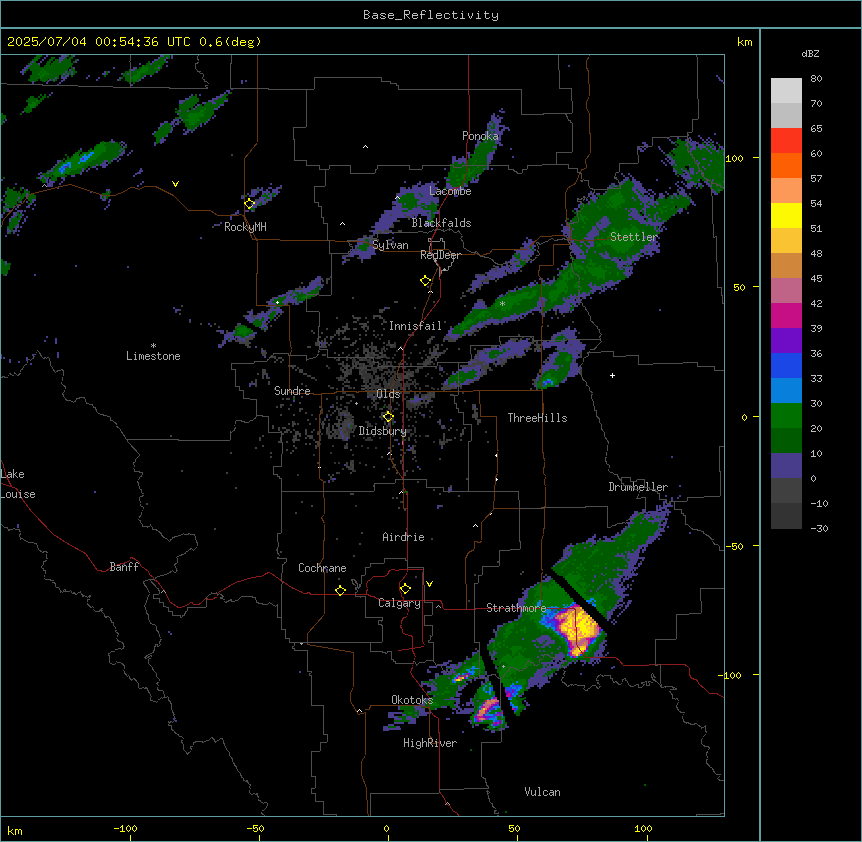Click the ThreeHills label
Image resolution: width=862 pixels, height=842 pixels.
537,418
